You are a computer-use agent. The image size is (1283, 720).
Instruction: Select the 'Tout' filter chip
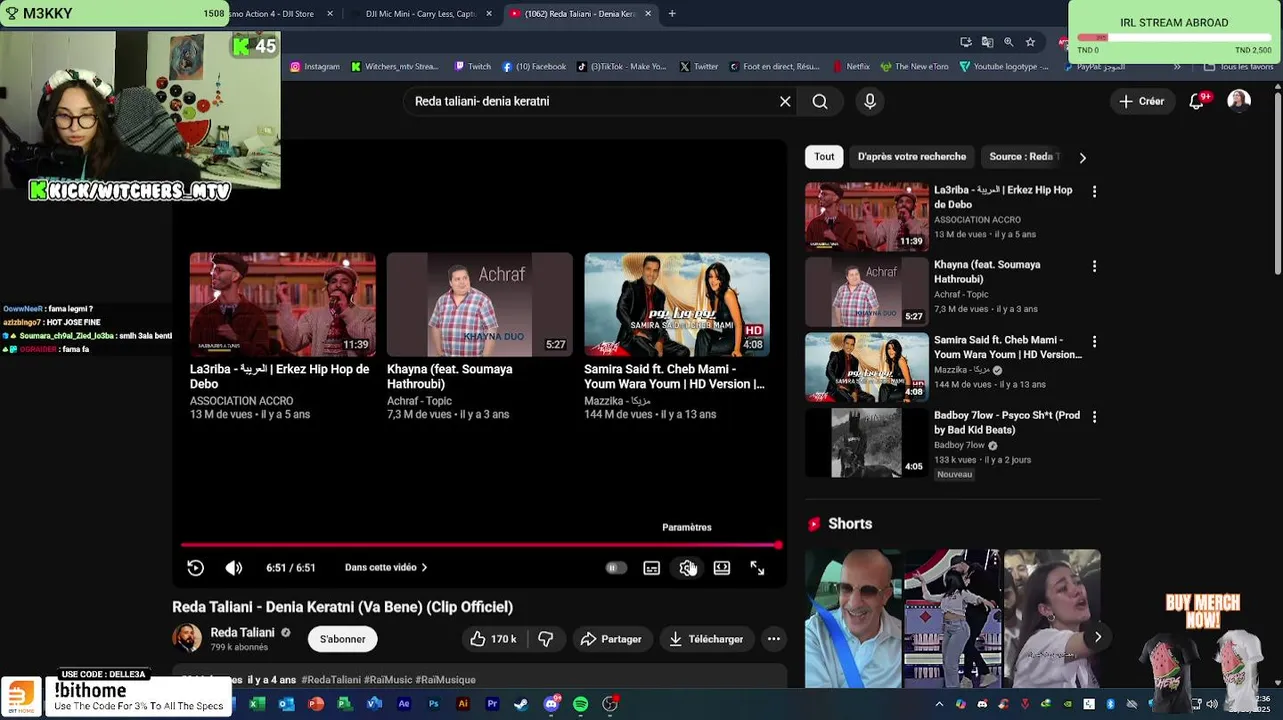(x=824, y=157)
